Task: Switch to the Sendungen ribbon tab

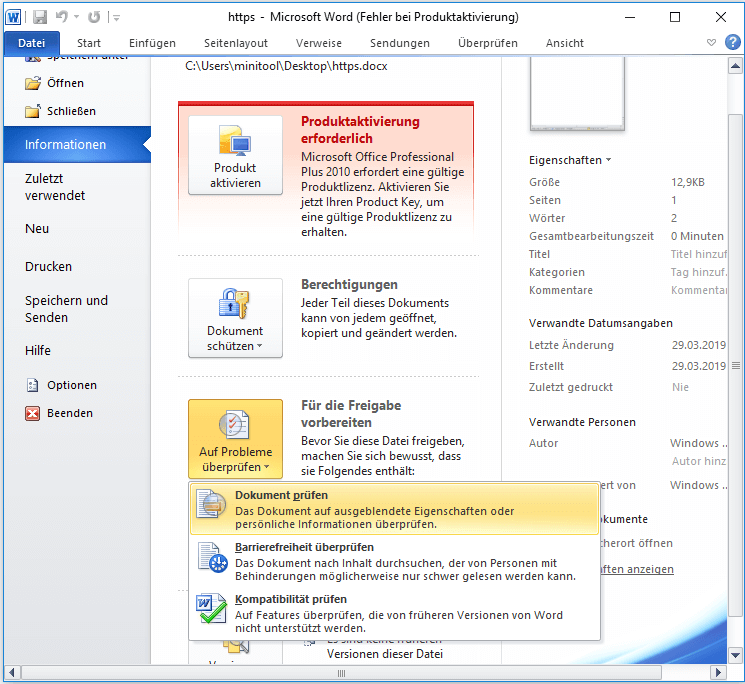Action: (400, 43)
